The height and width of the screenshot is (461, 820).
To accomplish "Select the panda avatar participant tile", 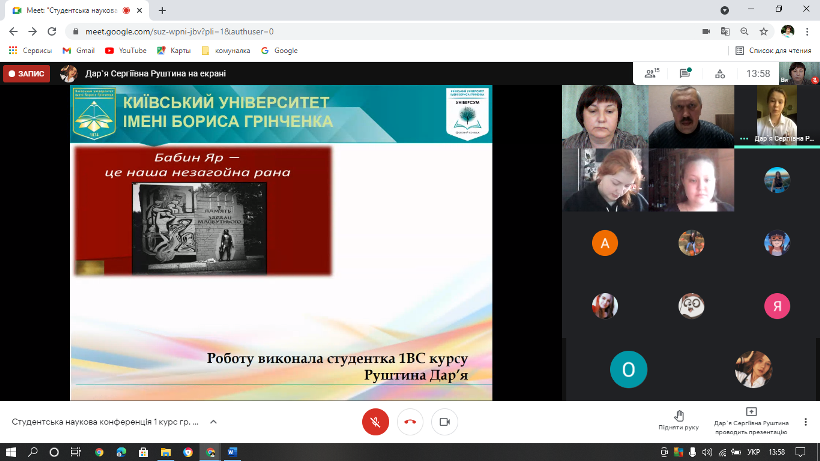I will (x=691, y=306).
